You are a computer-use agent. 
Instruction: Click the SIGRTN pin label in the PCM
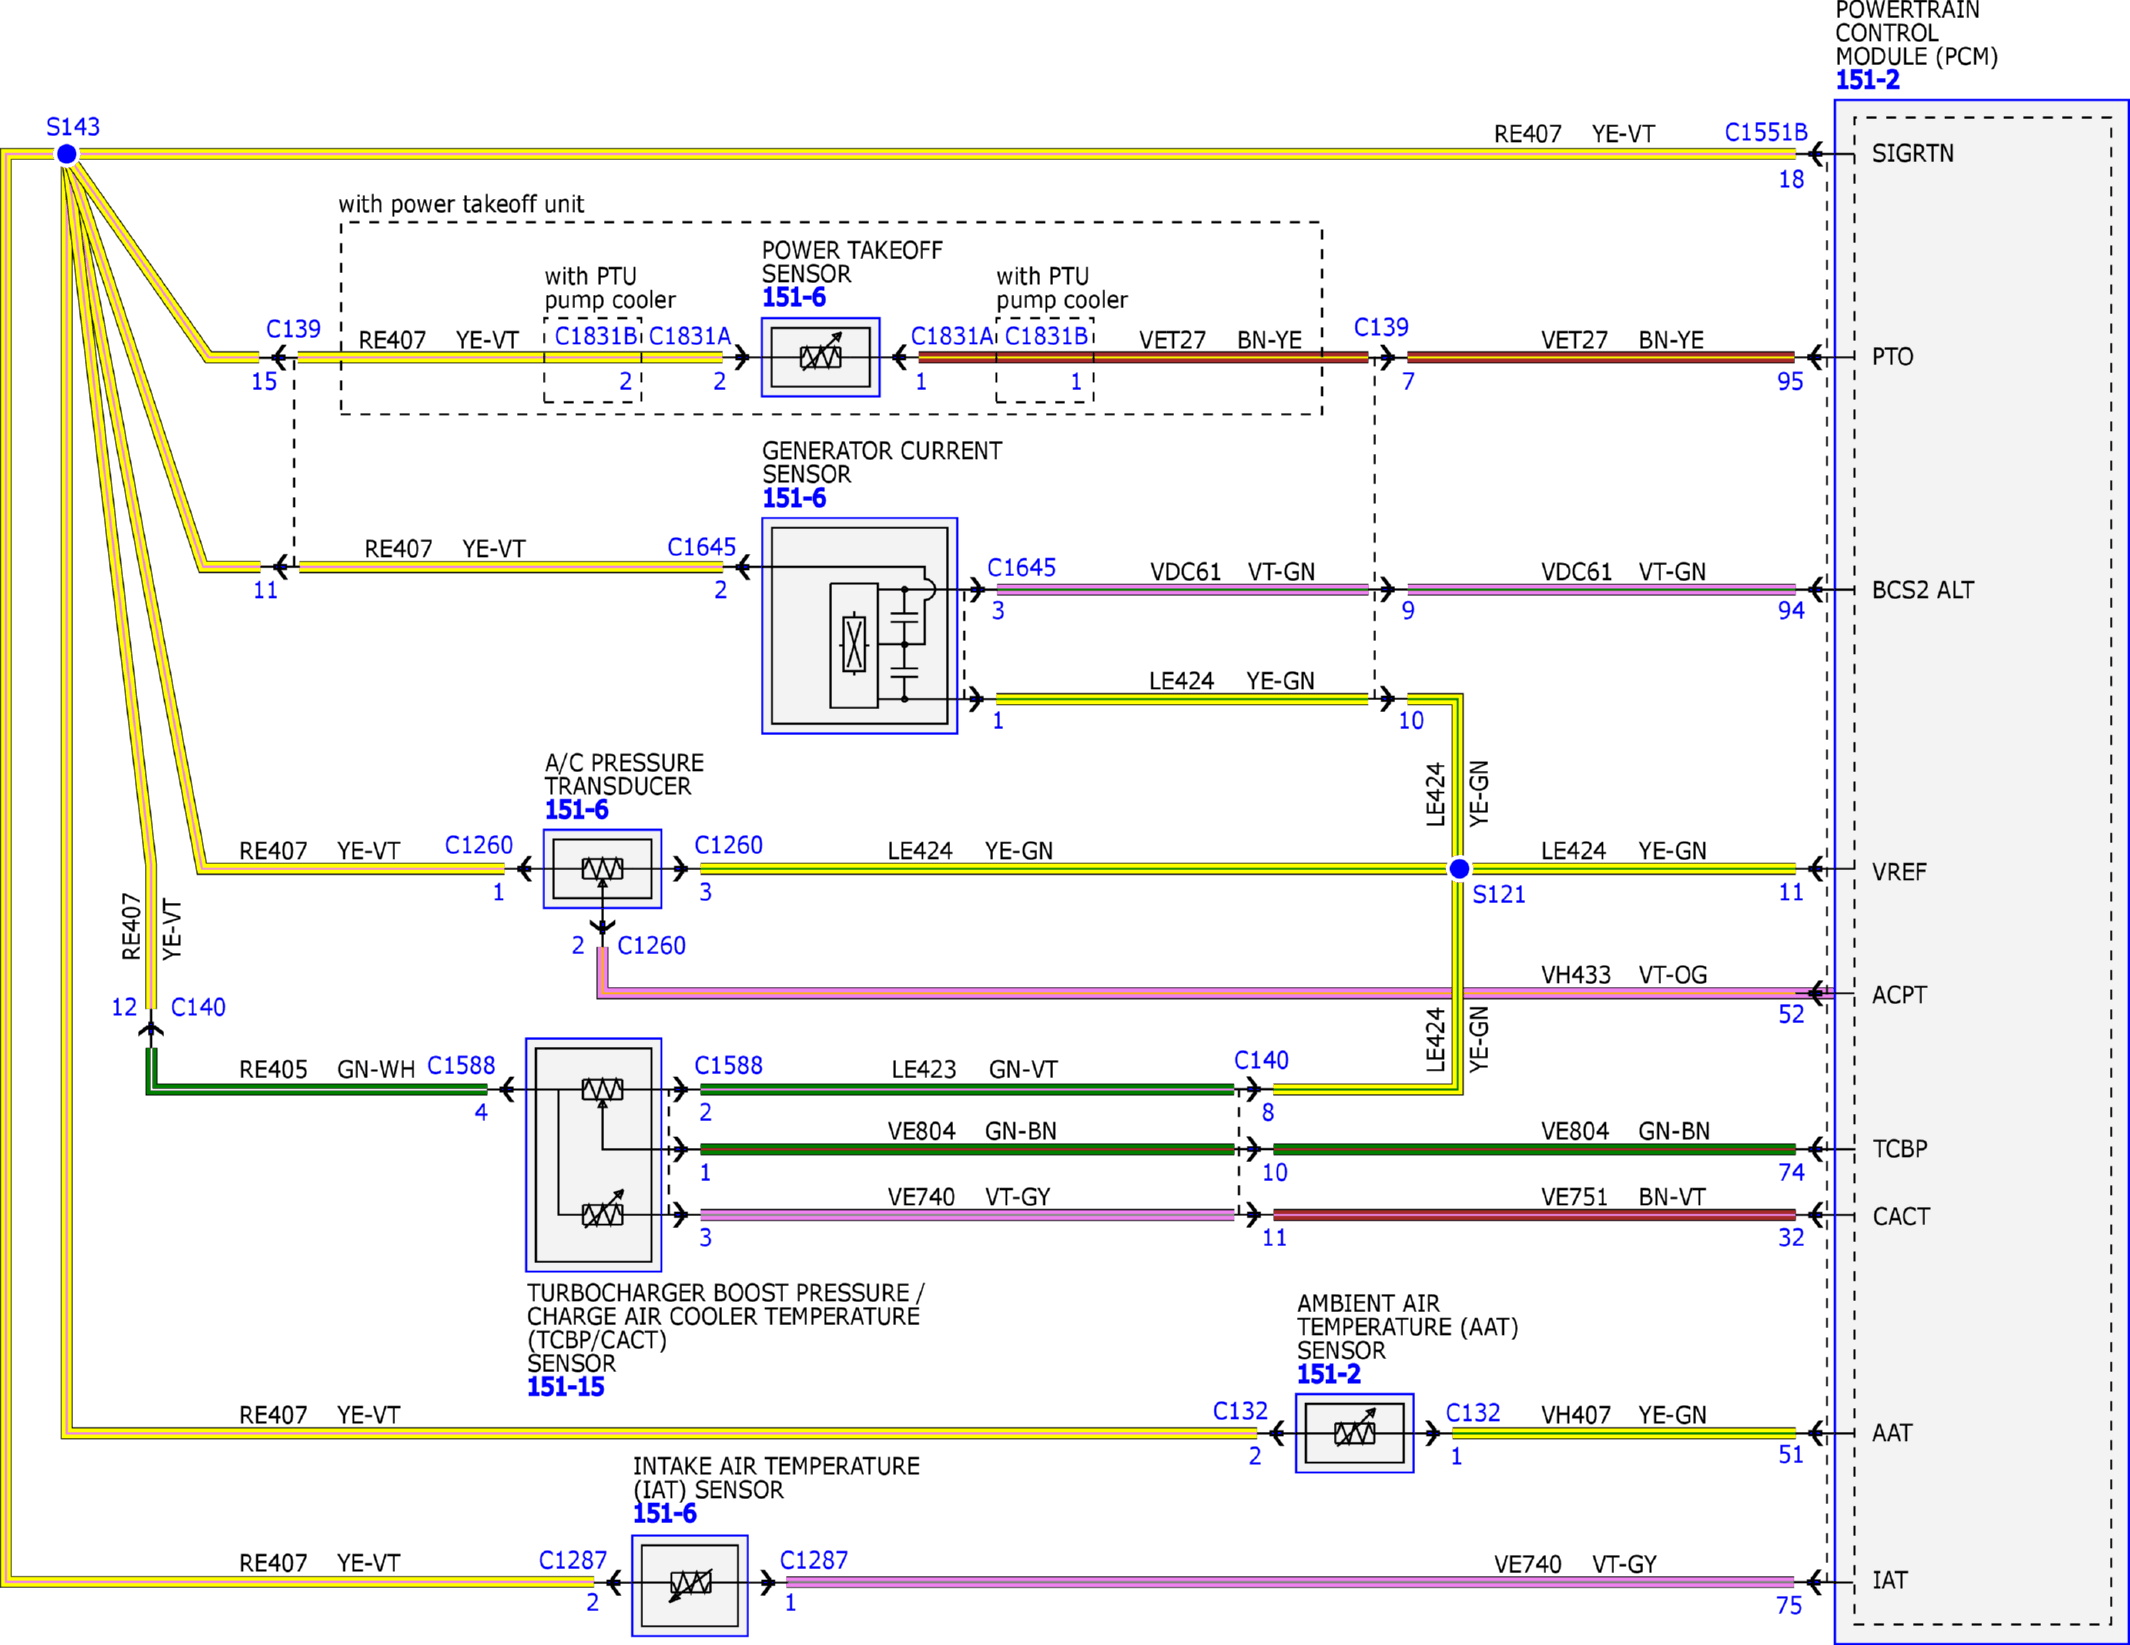[x=1912, y=154]
